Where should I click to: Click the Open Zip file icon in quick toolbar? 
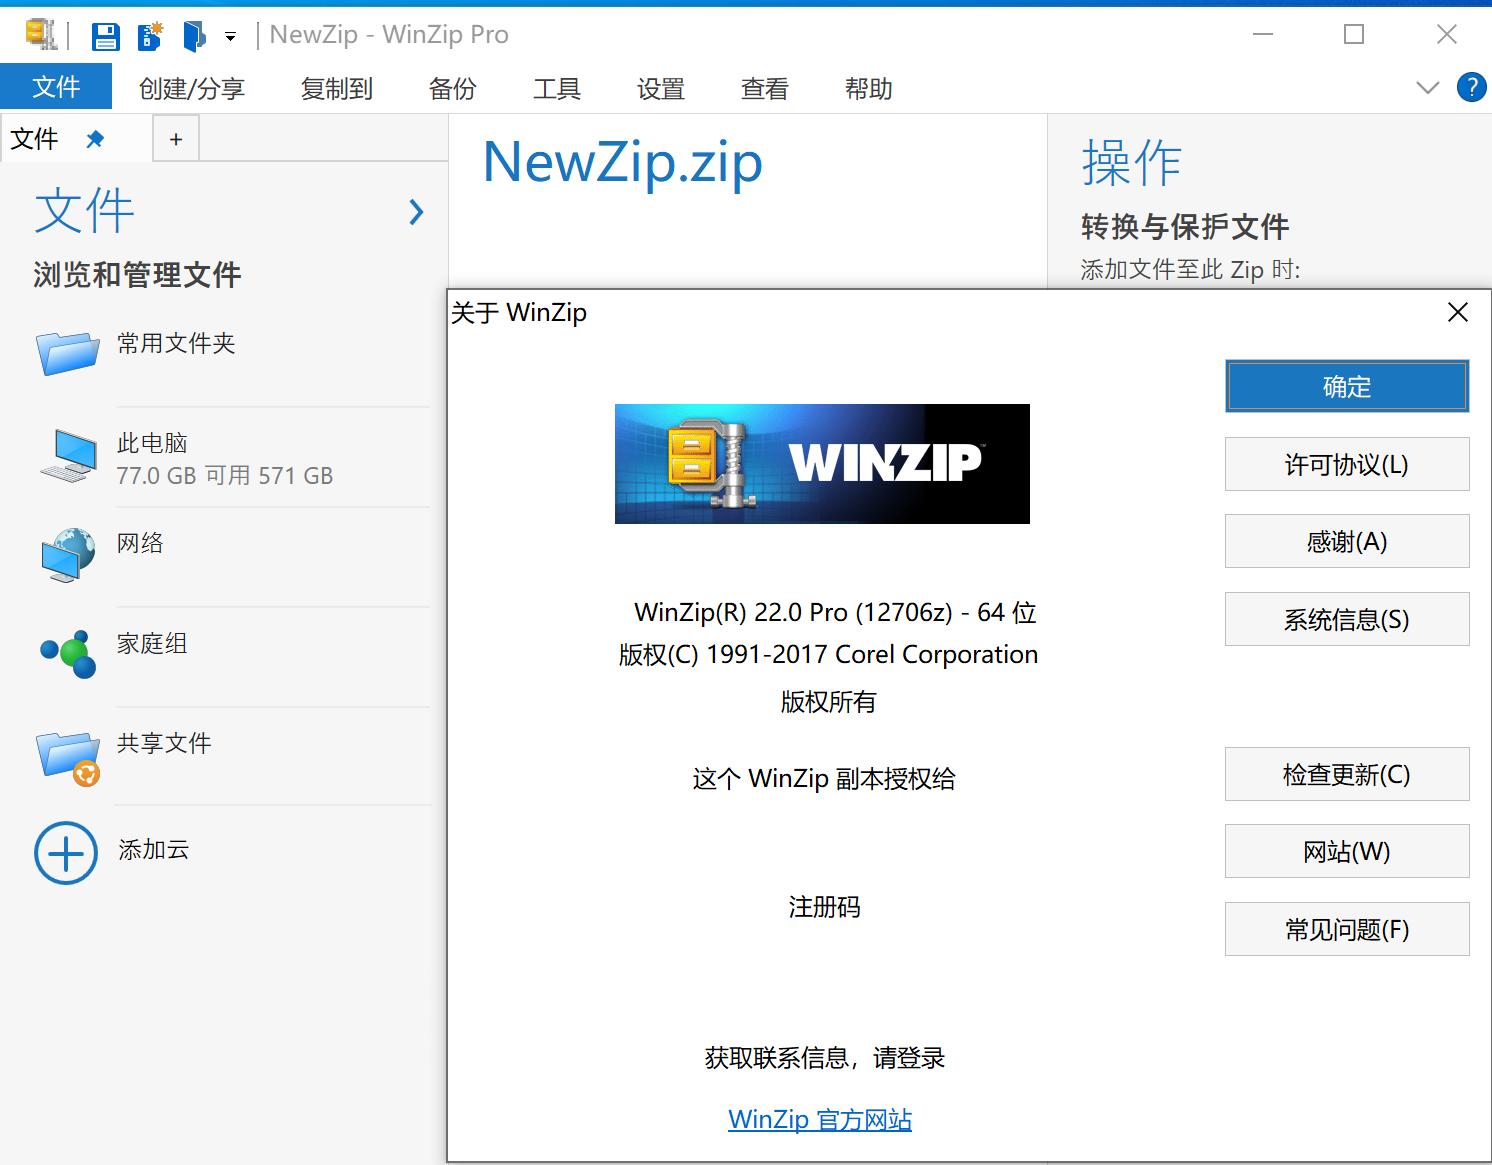coord(194,37)
